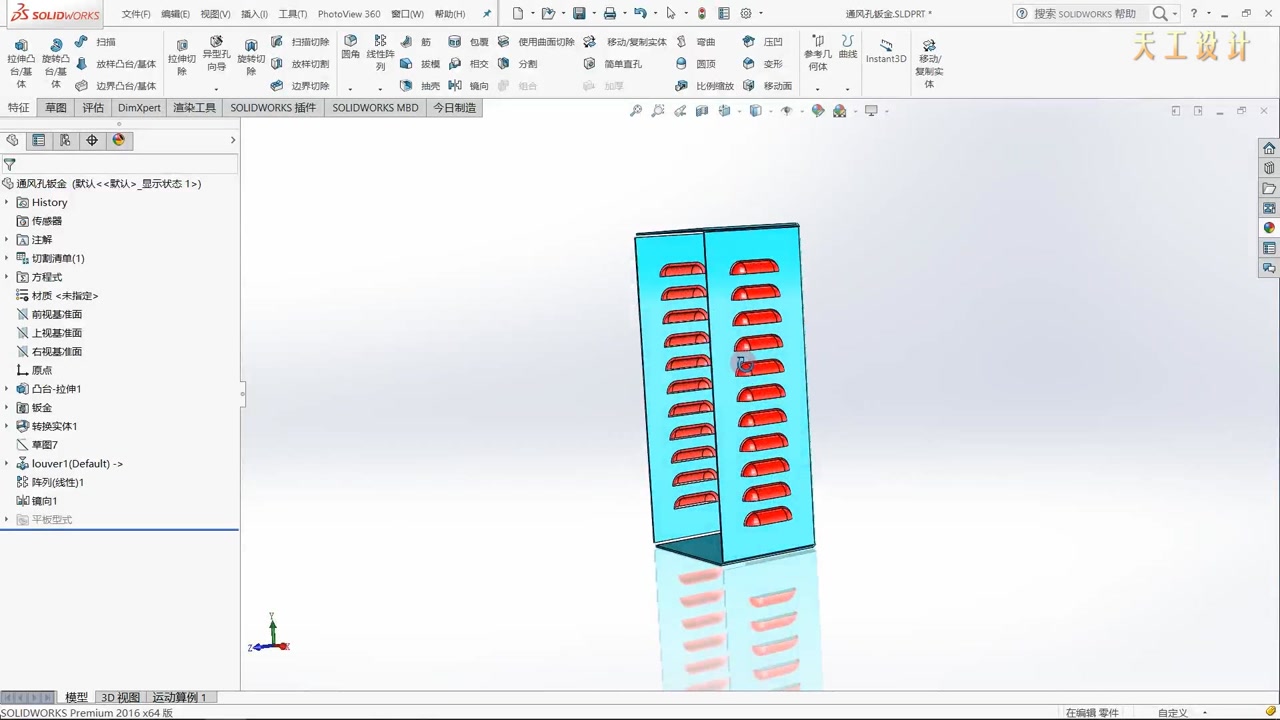Open the 参考几何体 reference geometry dropdown
The width and height of the screenshot is (1280, 720).
tap(817, 88)
